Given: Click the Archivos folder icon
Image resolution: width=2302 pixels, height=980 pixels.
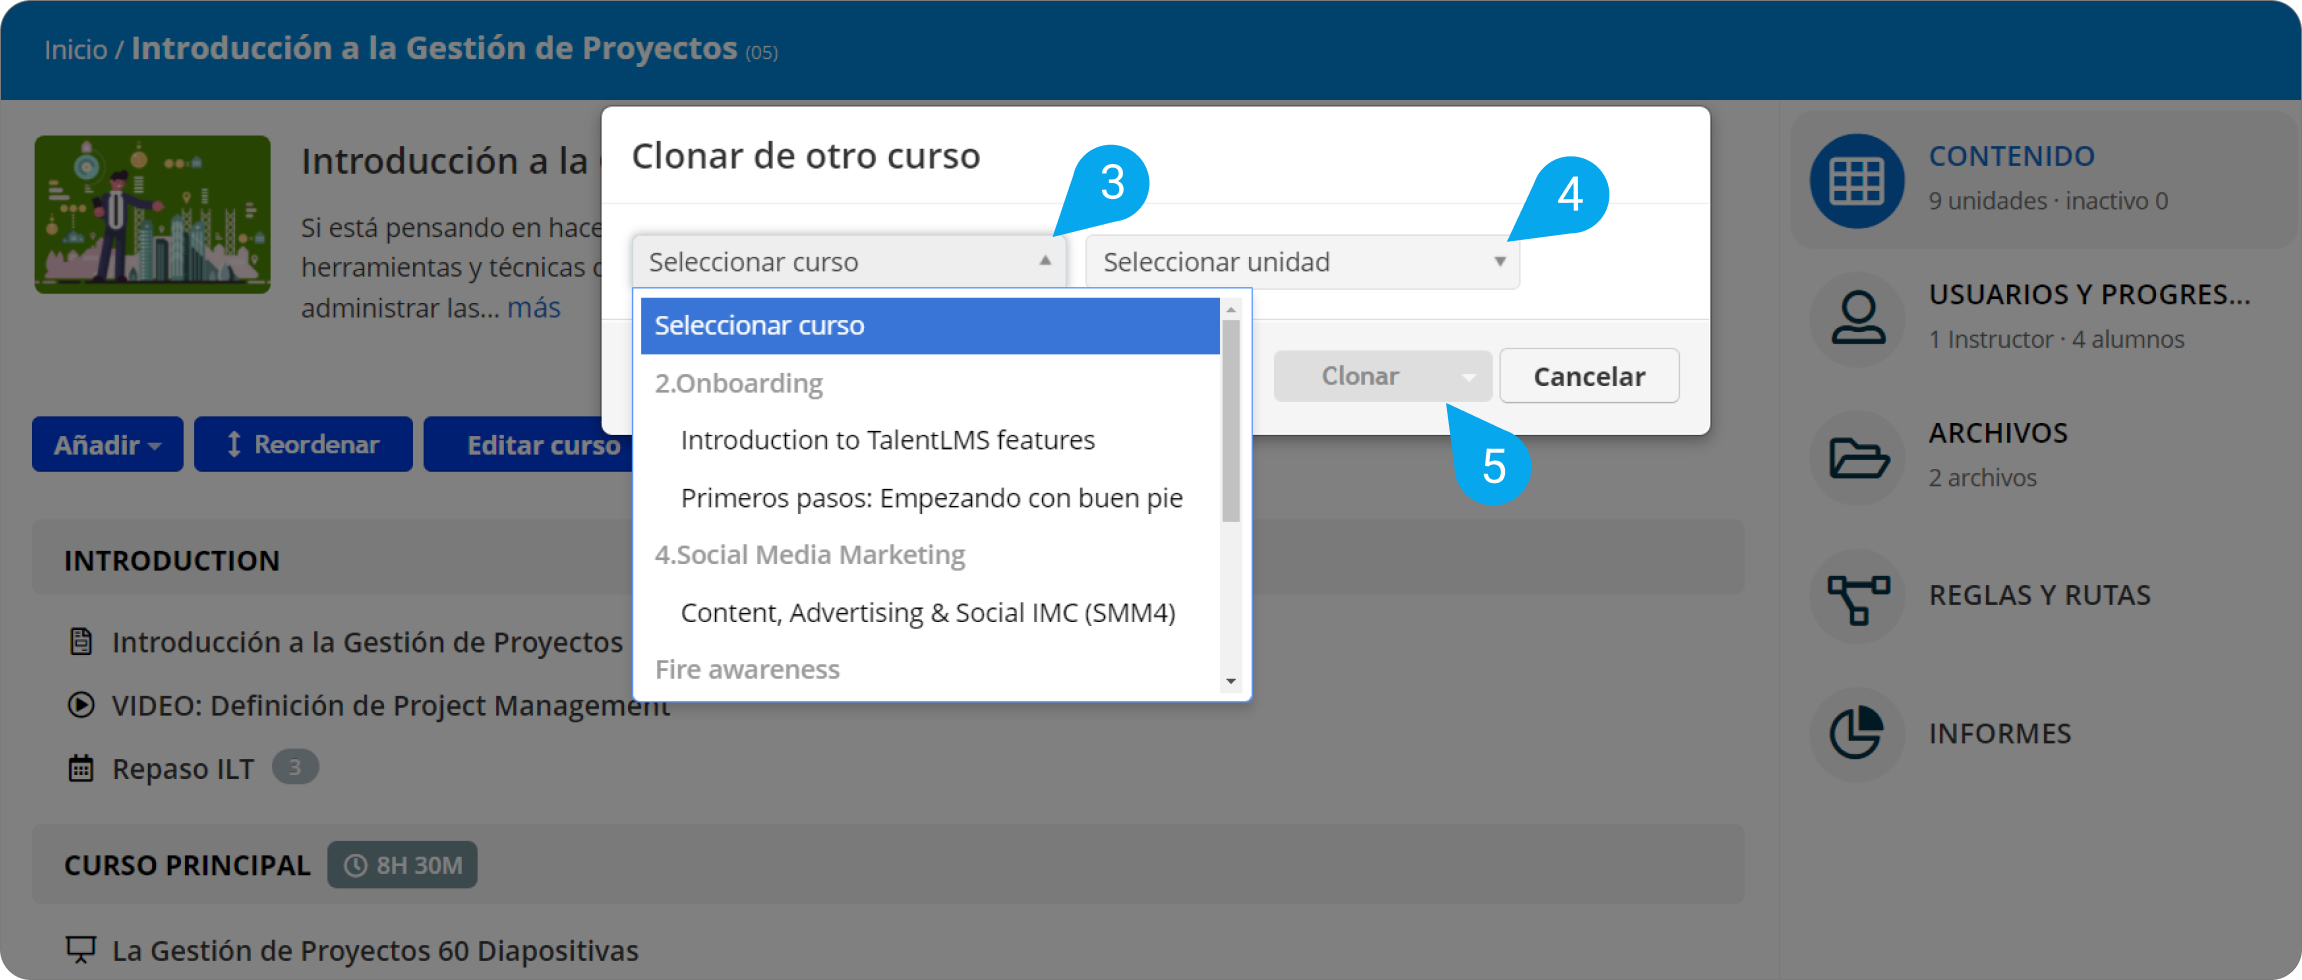Looking at the screenshot, I should coord(1857,458).
